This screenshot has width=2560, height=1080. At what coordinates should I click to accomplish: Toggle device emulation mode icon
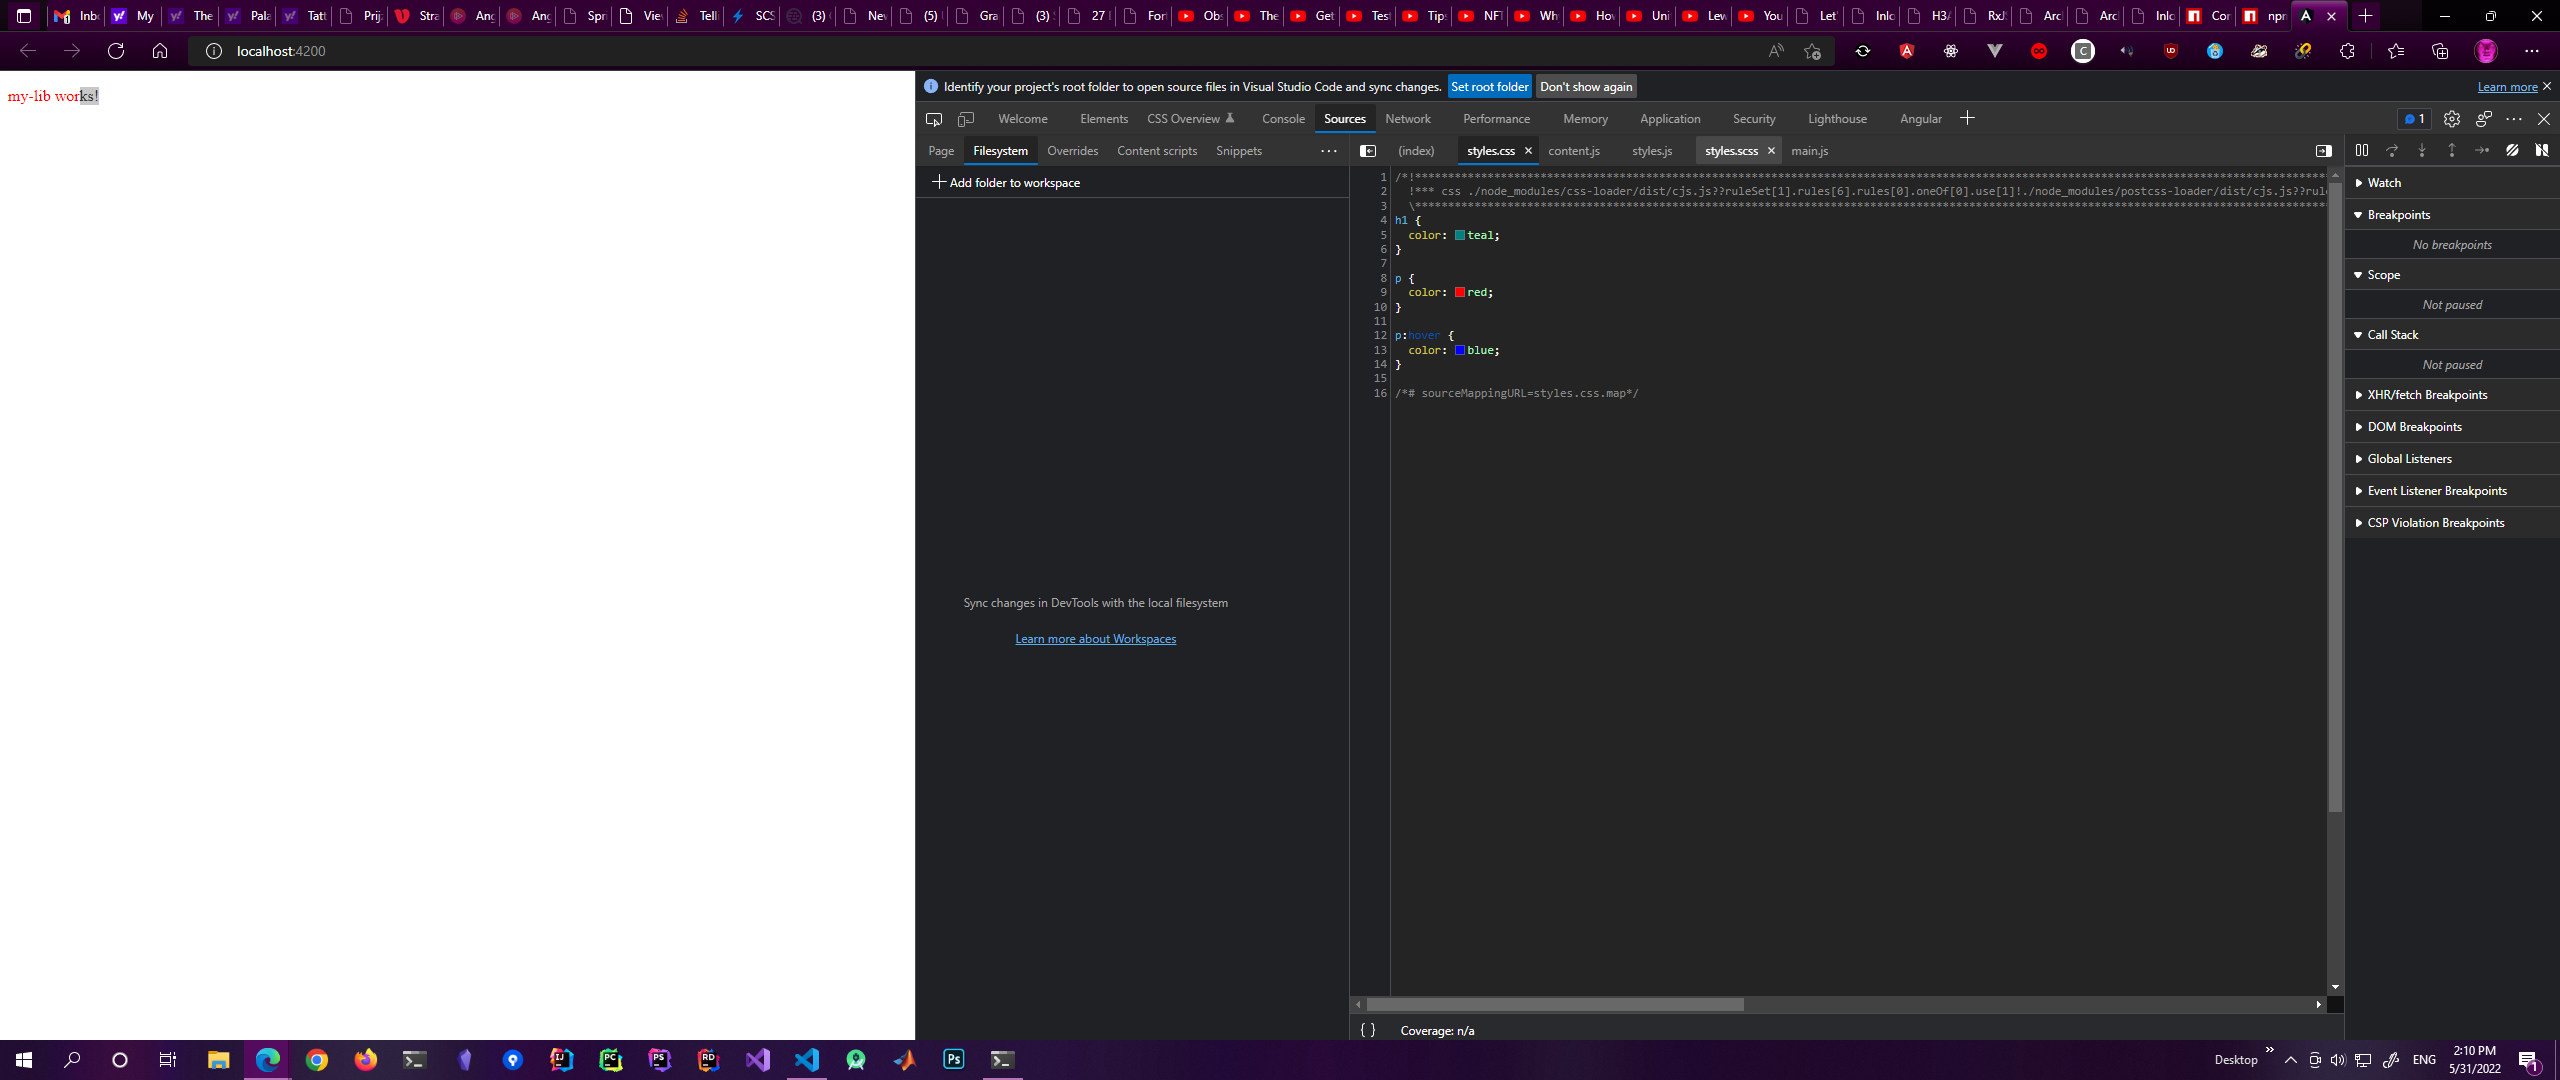click(x=965, y=119)
